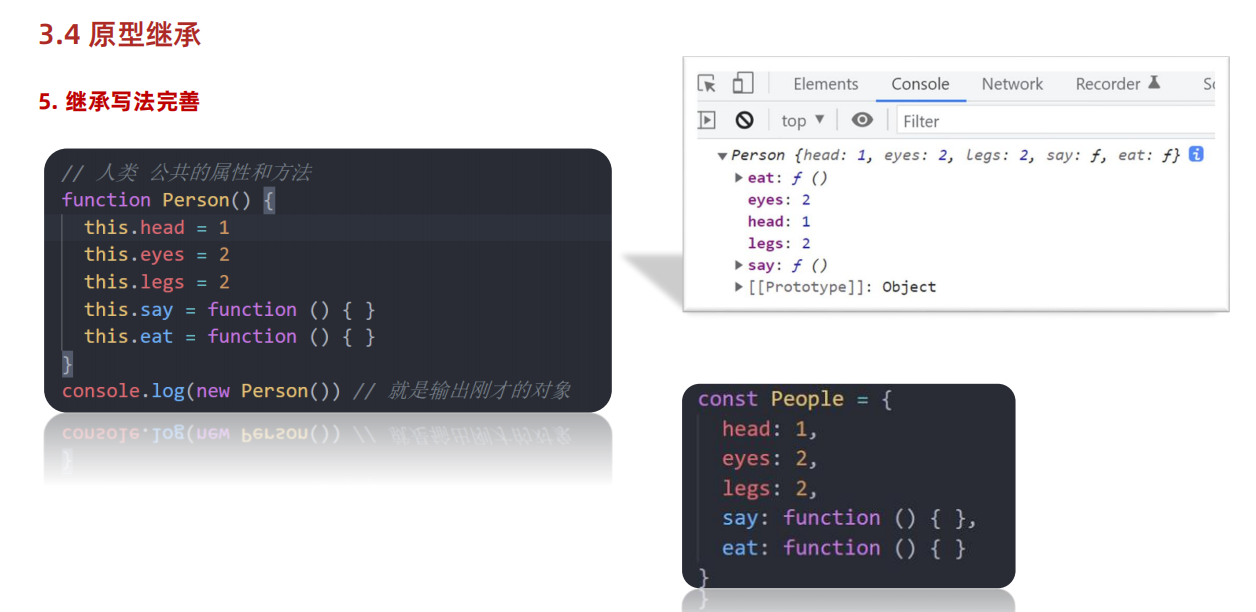The width and height of the screenshot is (1256, 612).
Task: Show the console sidebar icon
Action: click(x=707, y=120)
